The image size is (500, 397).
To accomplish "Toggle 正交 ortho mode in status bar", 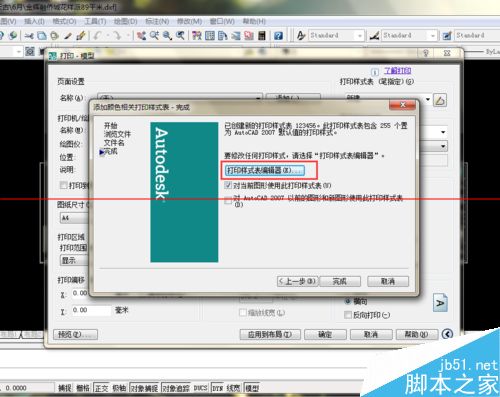I will [101, 388].
